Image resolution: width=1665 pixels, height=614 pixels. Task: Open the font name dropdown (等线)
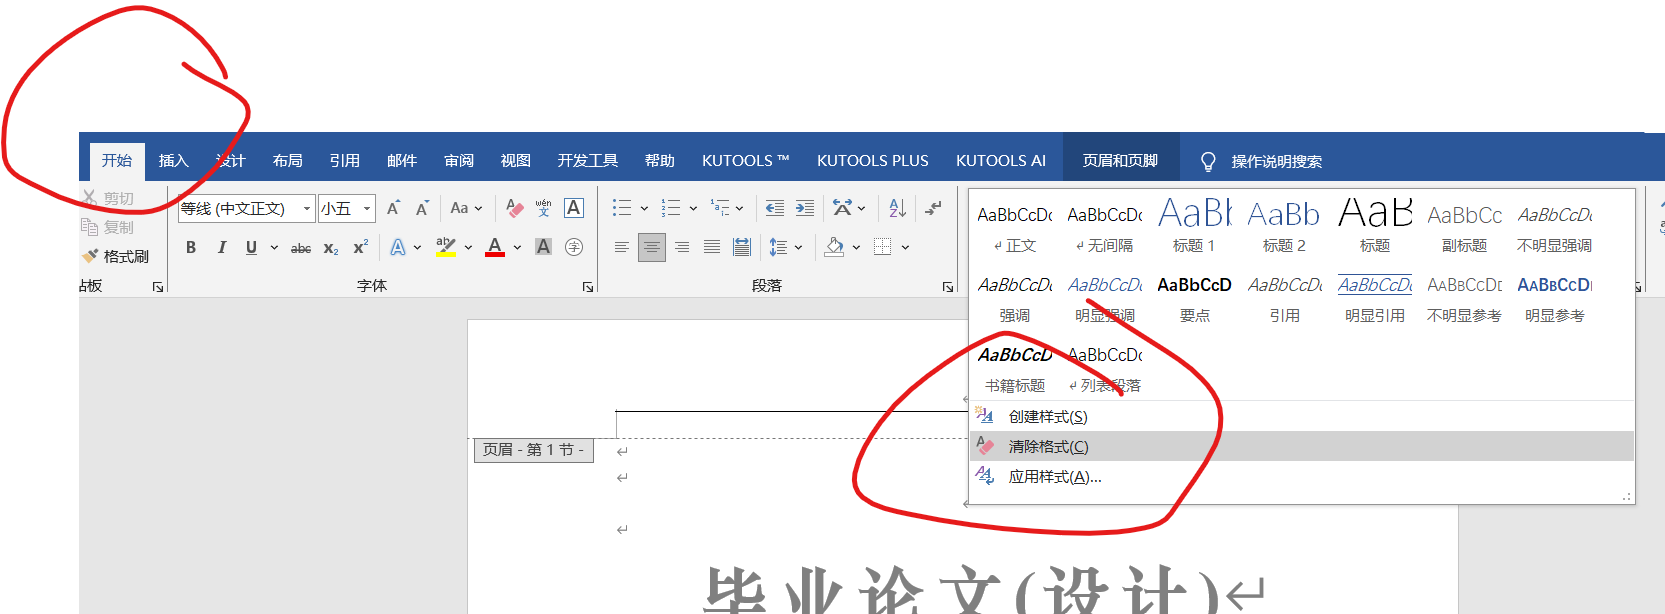[307, 208]
